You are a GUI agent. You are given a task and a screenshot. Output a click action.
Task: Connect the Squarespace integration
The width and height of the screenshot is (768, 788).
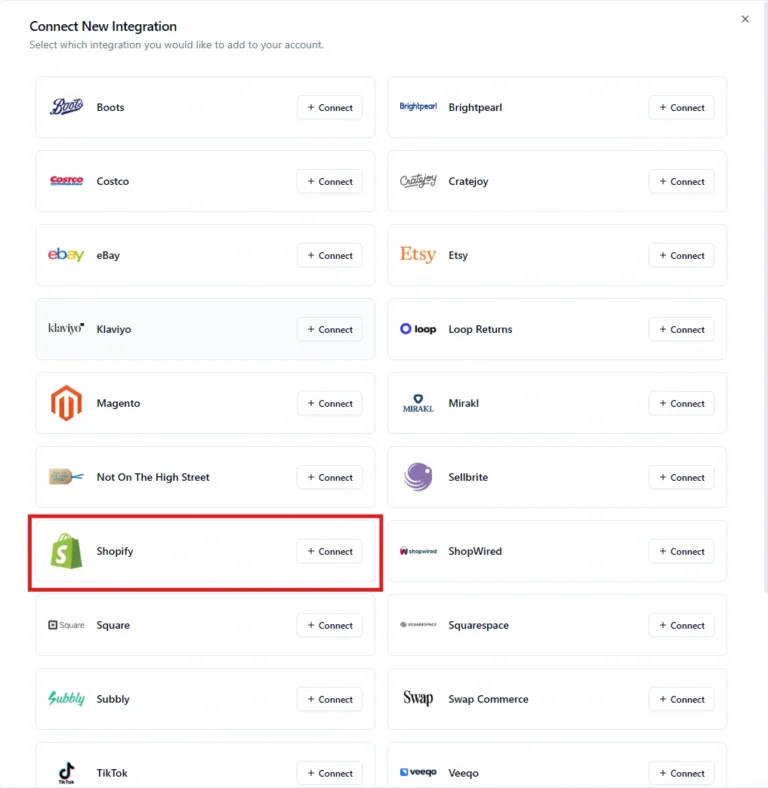click(682, 625)
